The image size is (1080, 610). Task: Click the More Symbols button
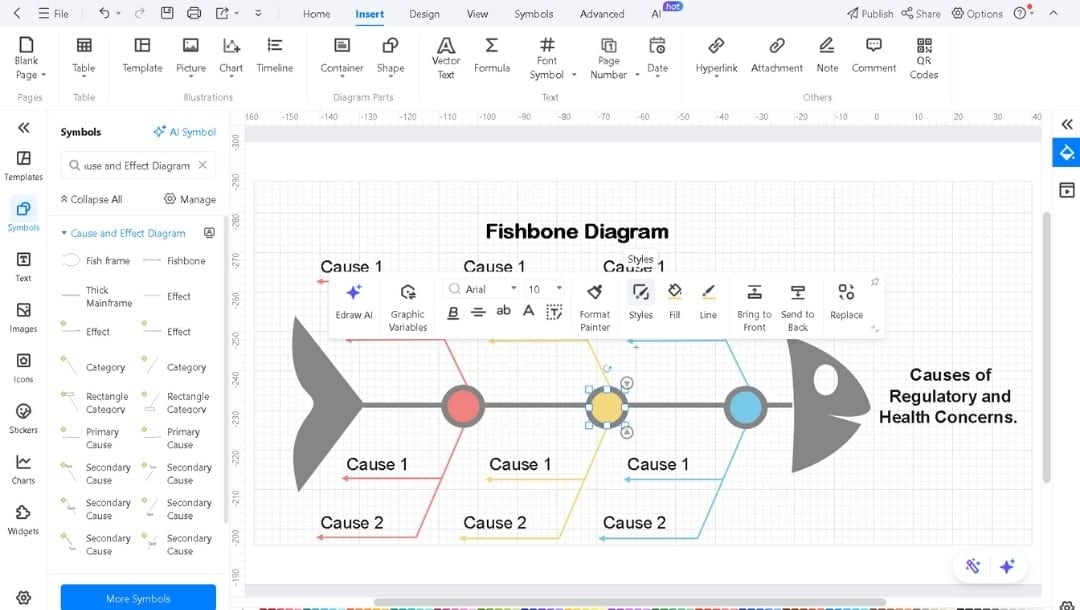137,597
